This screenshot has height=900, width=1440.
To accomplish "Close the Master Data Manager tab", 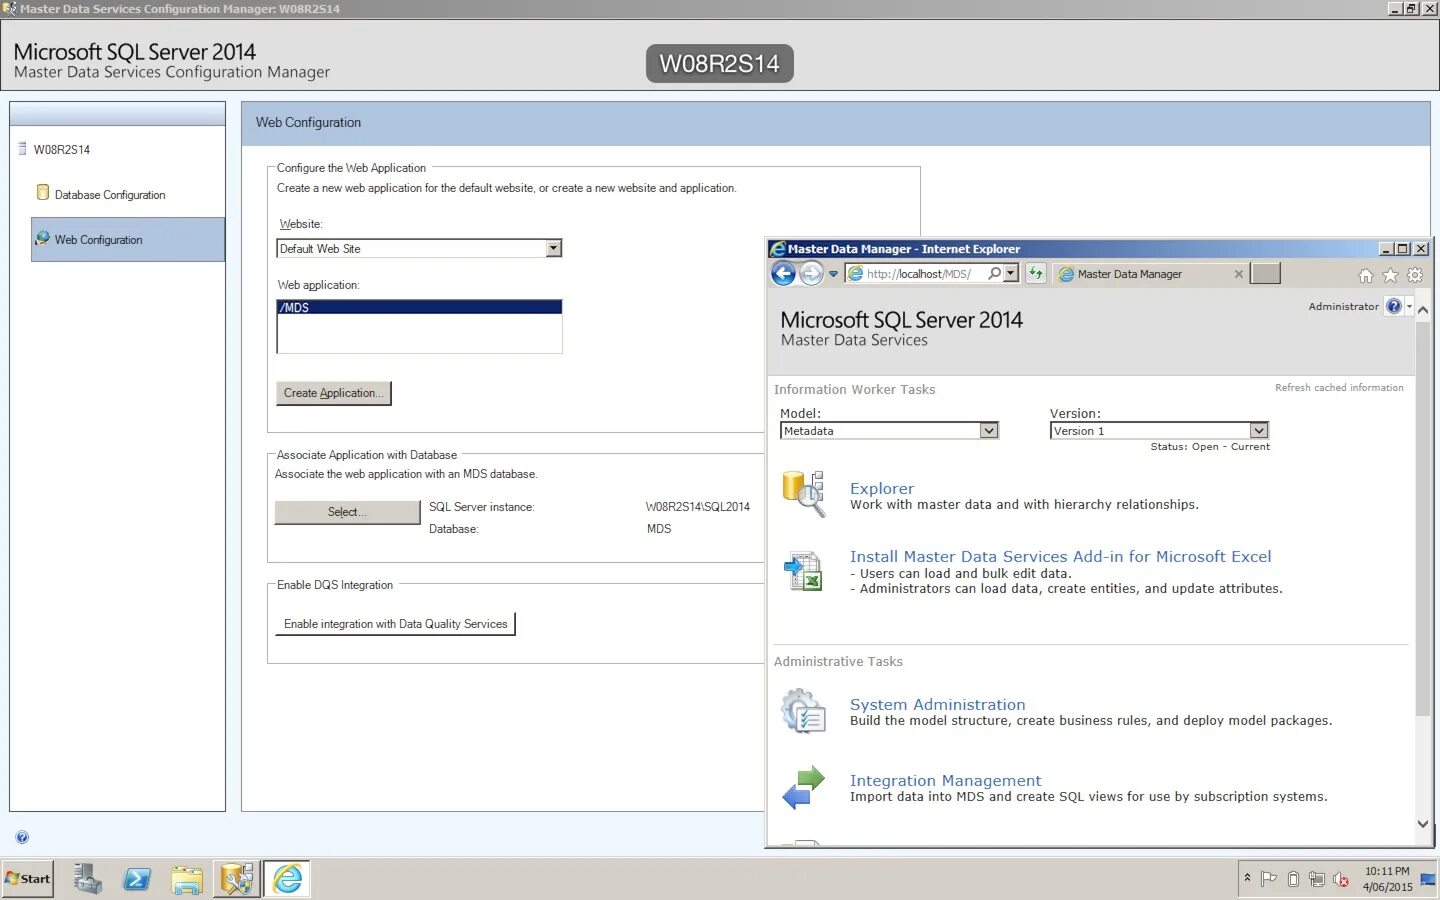I will [1238, 274].
